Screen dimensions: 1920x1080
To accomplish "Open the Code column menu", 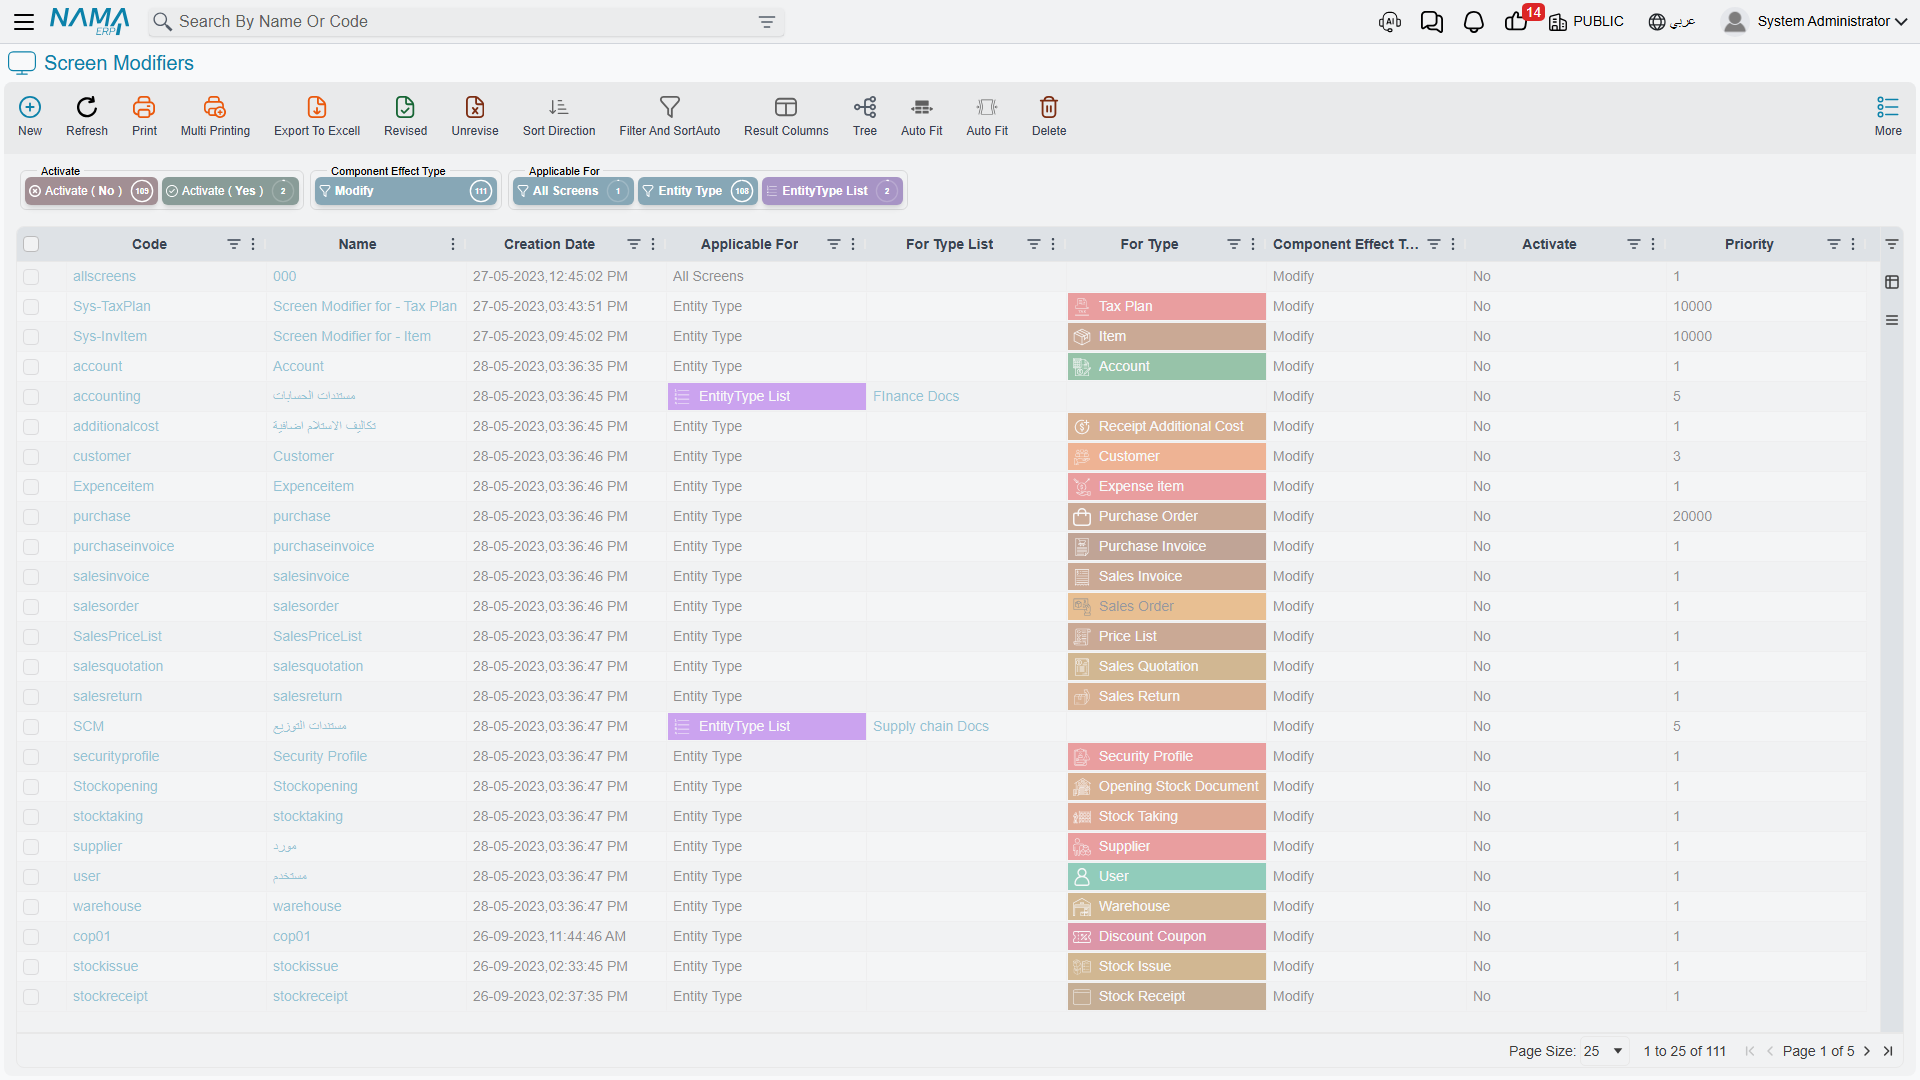I will (x=253, y=244).
